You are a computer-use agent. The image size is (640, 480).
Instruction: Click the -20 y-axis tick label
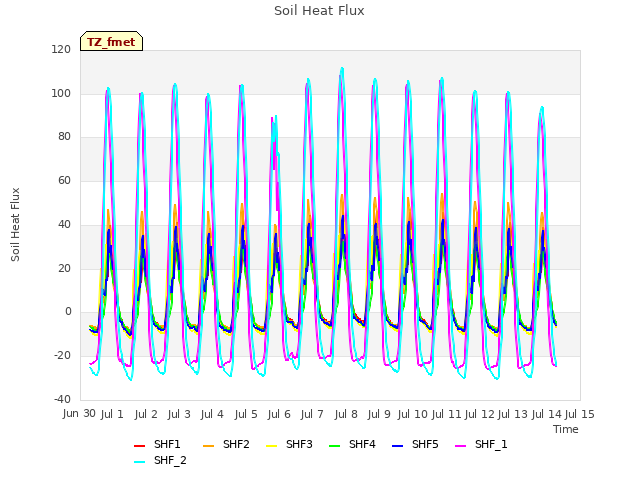pos(62,356)
